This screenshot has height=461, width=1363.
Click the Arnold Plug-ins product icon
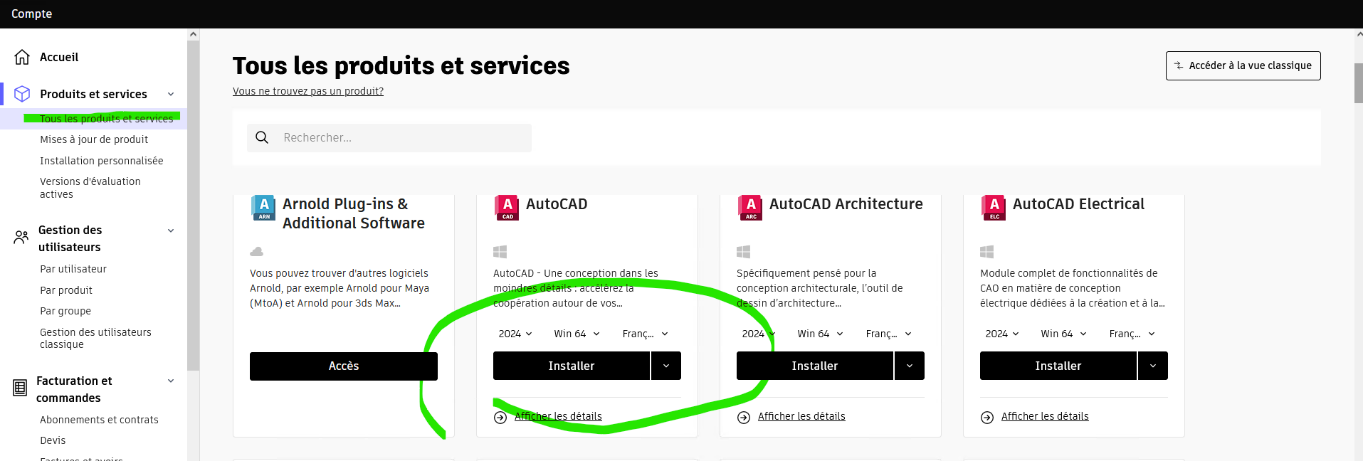(263, 207)
